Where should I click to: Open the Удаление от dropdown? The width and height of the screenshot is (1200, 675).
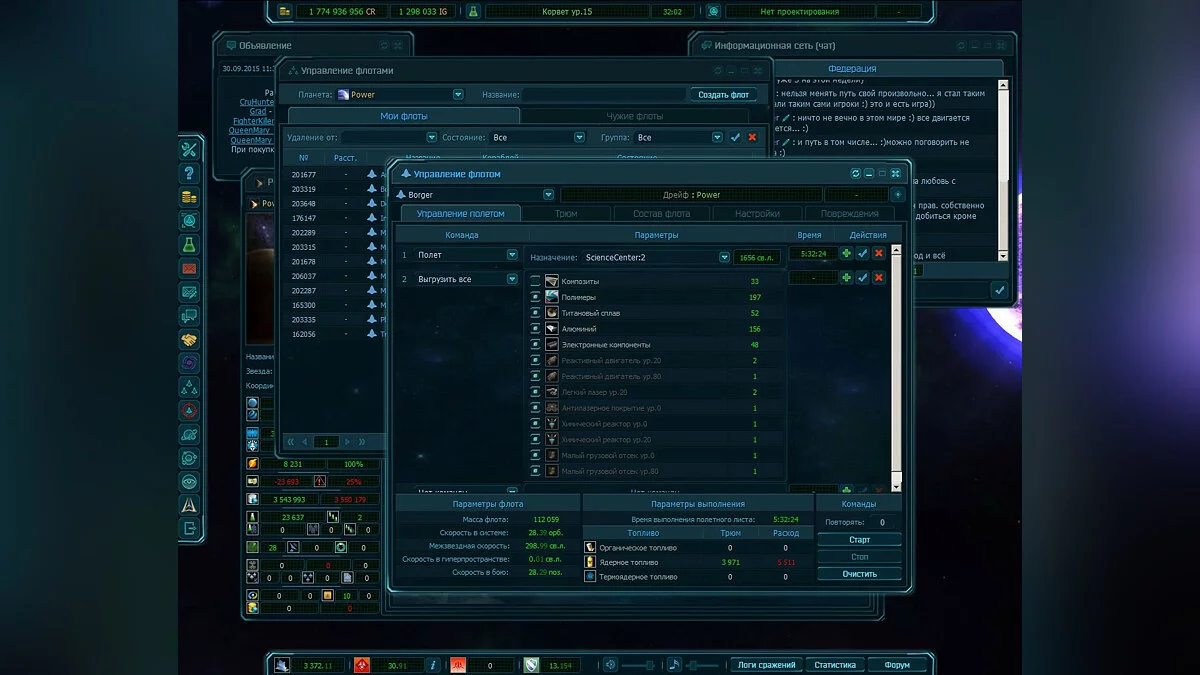[x=432, y=137]
